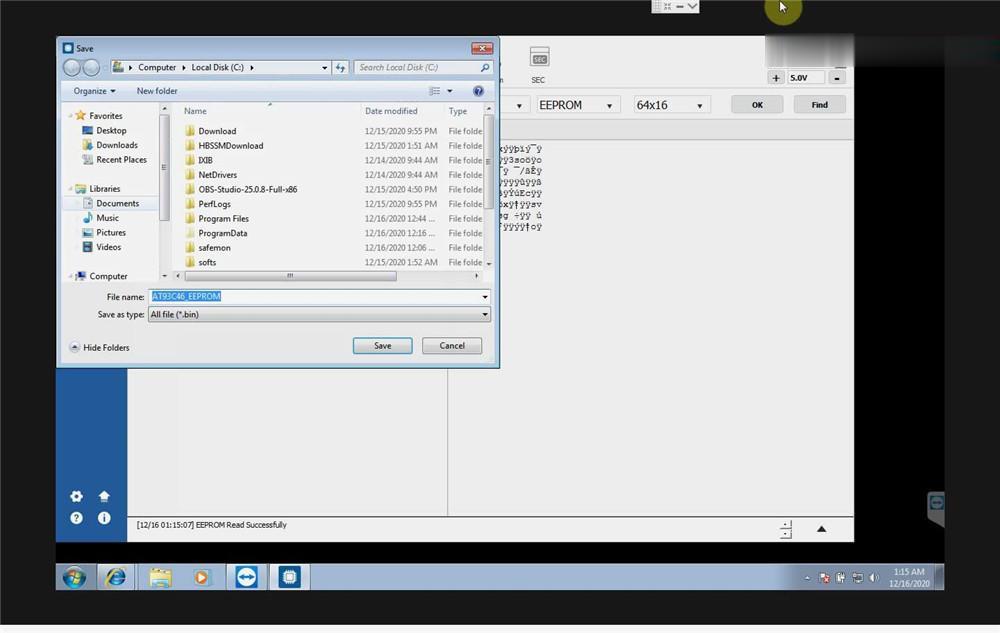
Task: Open the view options dropdown arrow
Action: pos(450,91)
